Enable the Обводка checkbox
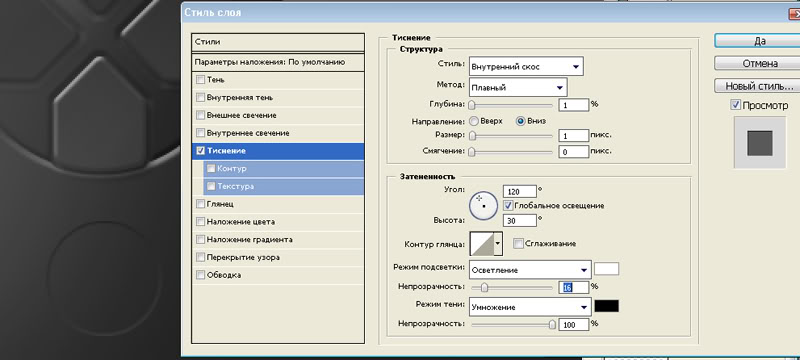 [201, 275]
